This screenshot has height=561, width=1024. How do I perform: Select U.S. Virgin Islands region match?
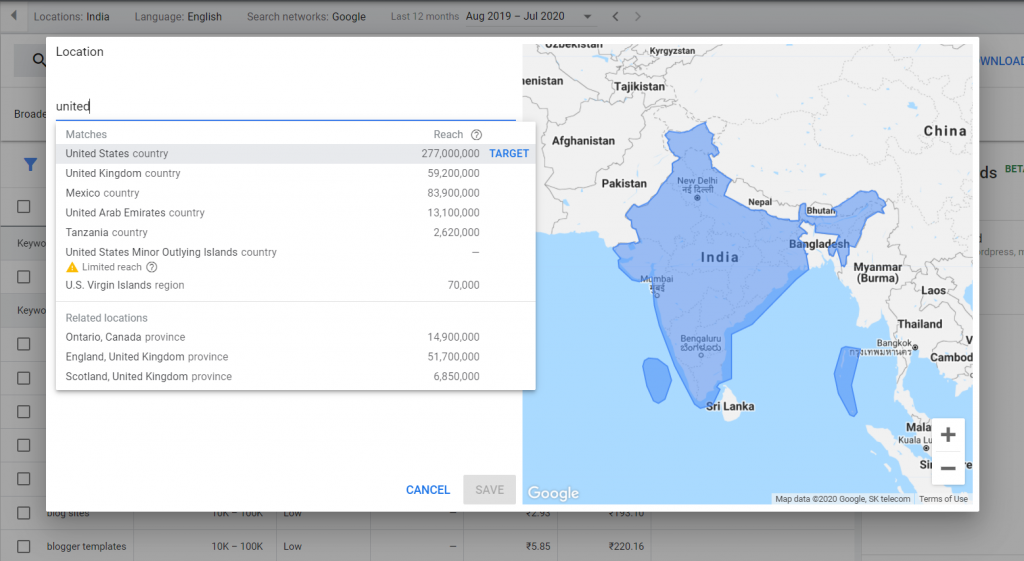pyautogui.click(x=295, y=285)
